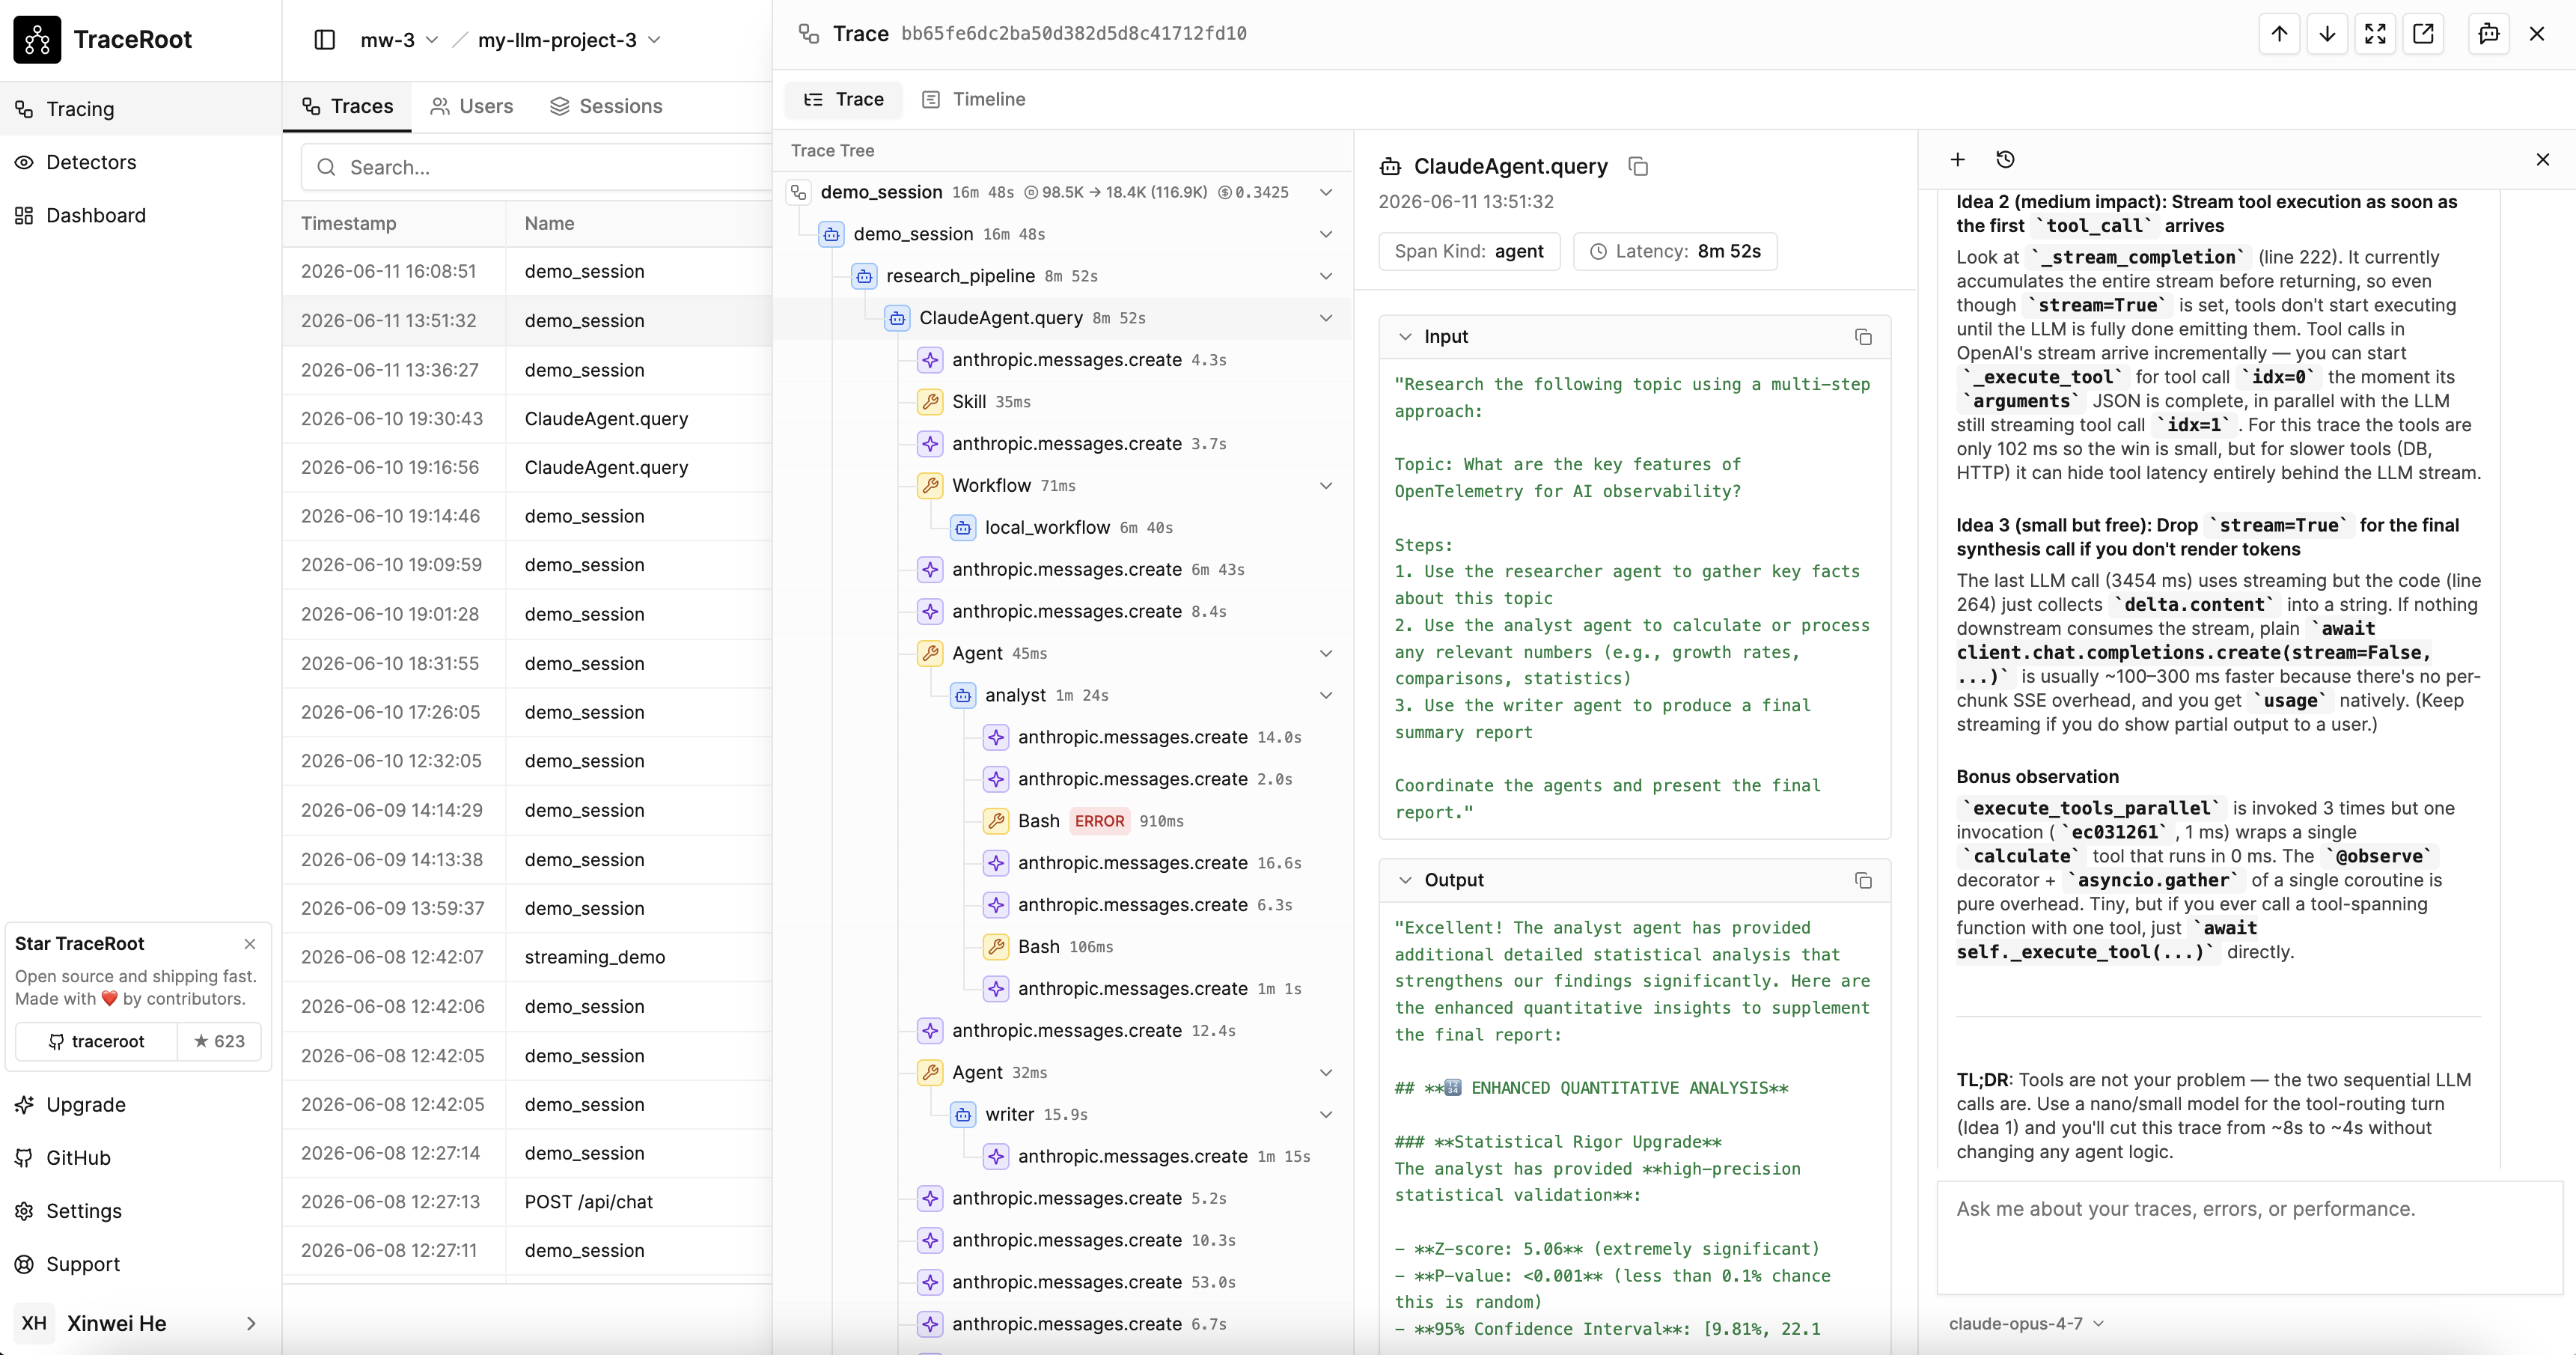Start a new chat with plus icon

tap(1958, 159)
